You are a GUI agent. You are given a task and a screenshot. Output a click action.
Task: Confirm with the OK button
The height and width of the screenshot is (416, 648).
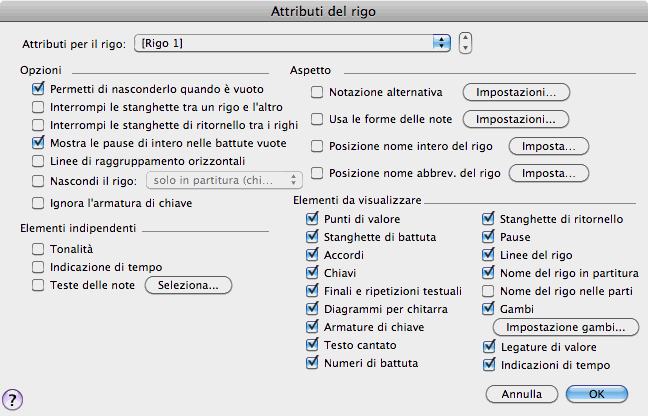pos(596,393)
